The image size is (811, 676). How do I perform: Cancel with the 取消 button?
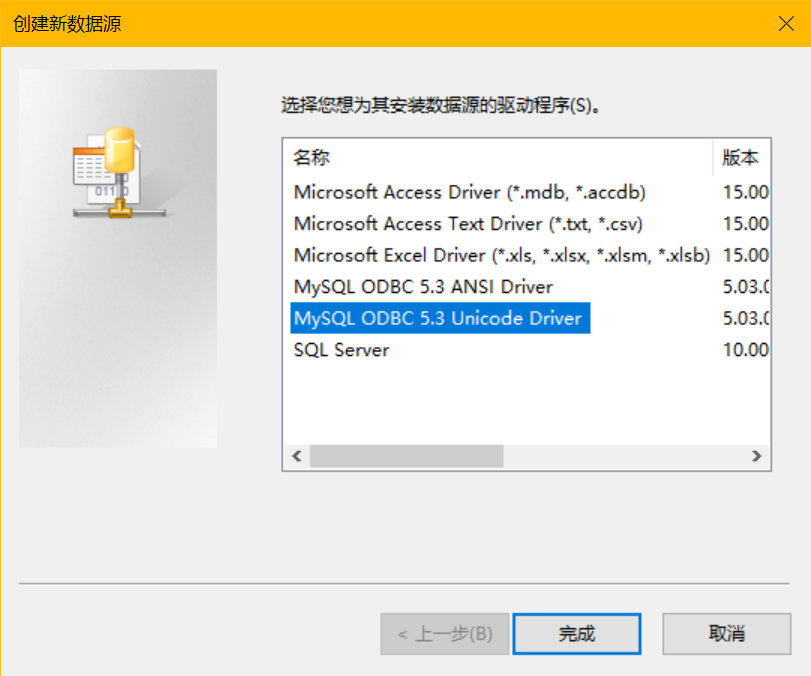(727, 633)
